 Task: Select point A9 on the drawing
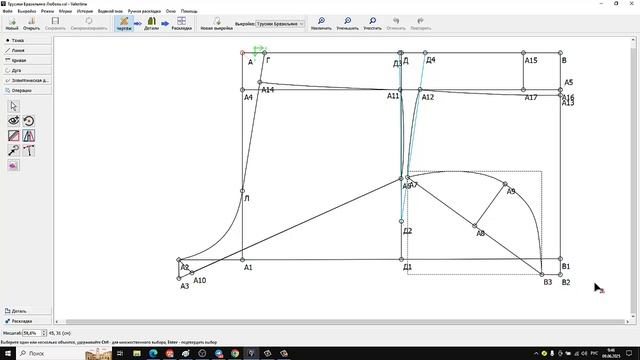pyautogui.click(x=505, y=184)
